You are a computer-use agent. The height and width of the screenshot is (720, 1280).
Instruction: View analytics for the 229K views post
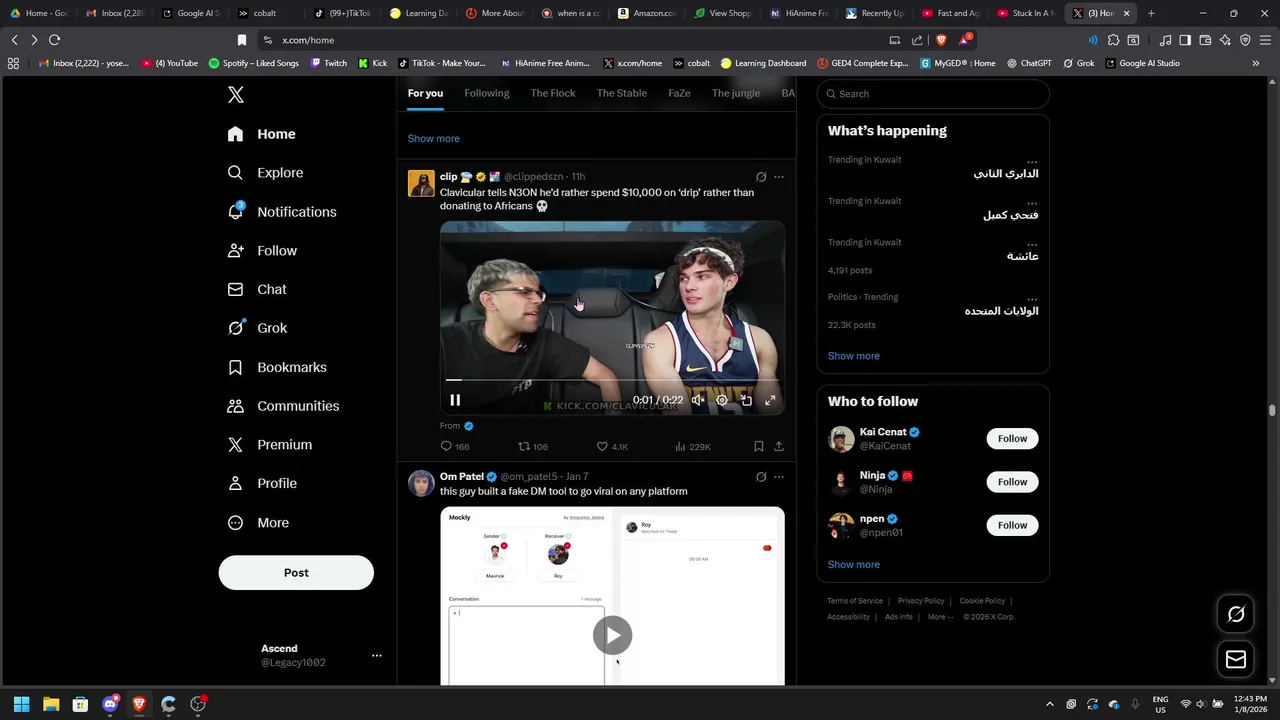692,447
